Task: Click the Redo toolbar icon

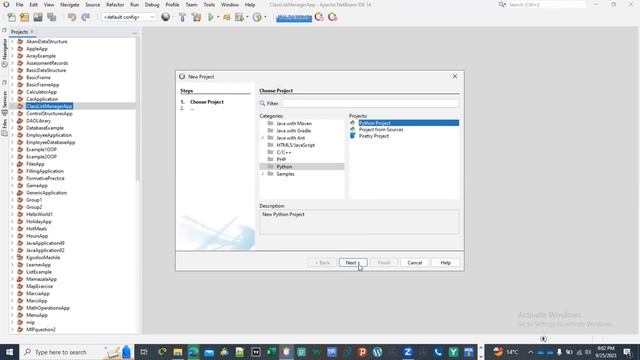Action: point(85,17)
